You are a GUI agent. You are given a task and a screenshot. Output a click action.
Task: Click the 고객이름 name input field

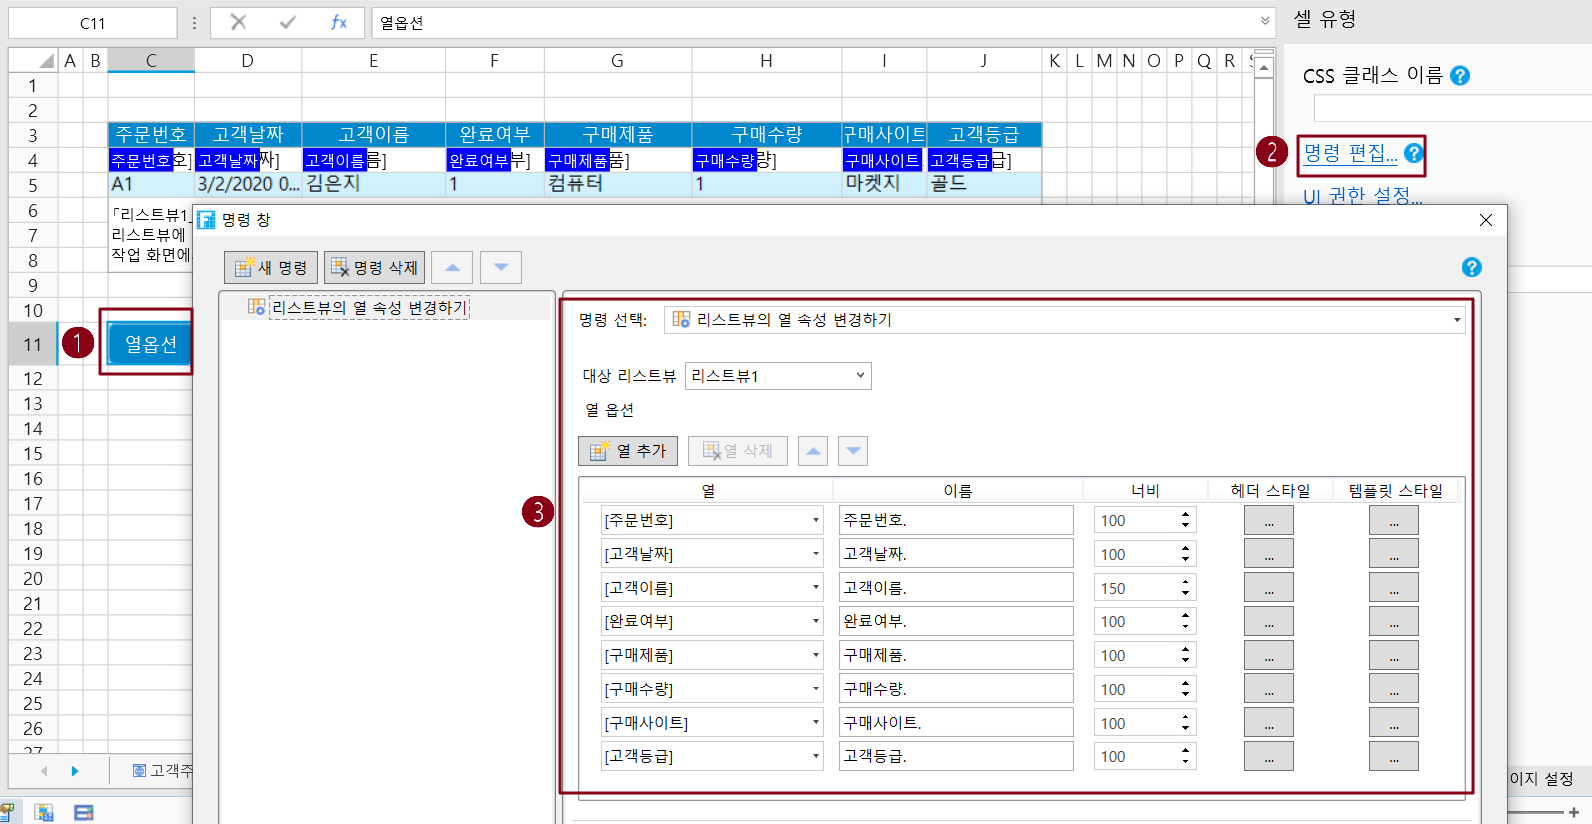955,588
